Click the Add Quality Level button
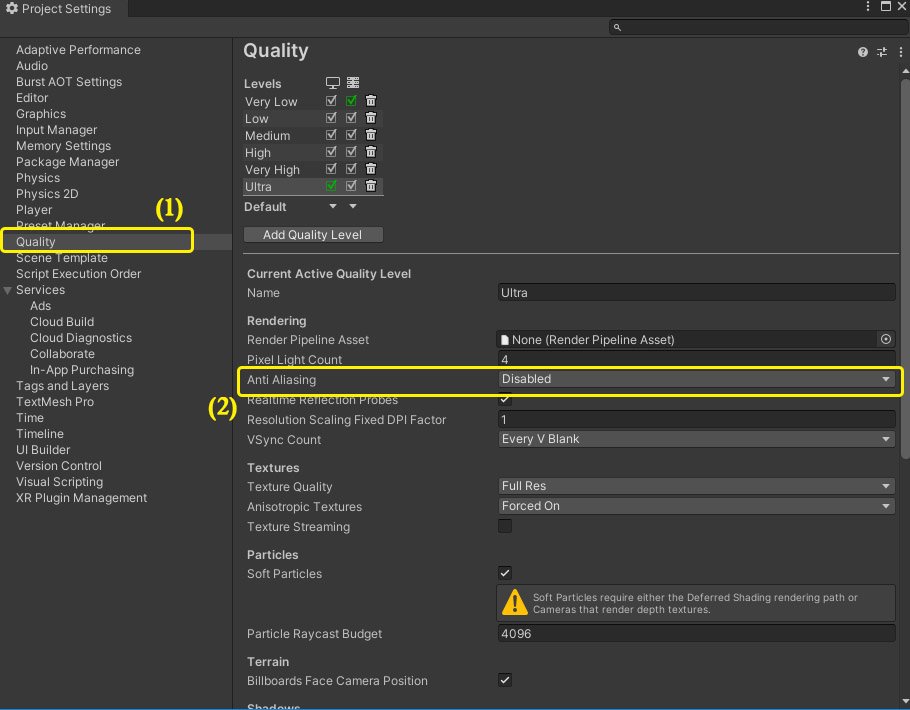The width and height of the screenshot is (910, 710). 313,235
